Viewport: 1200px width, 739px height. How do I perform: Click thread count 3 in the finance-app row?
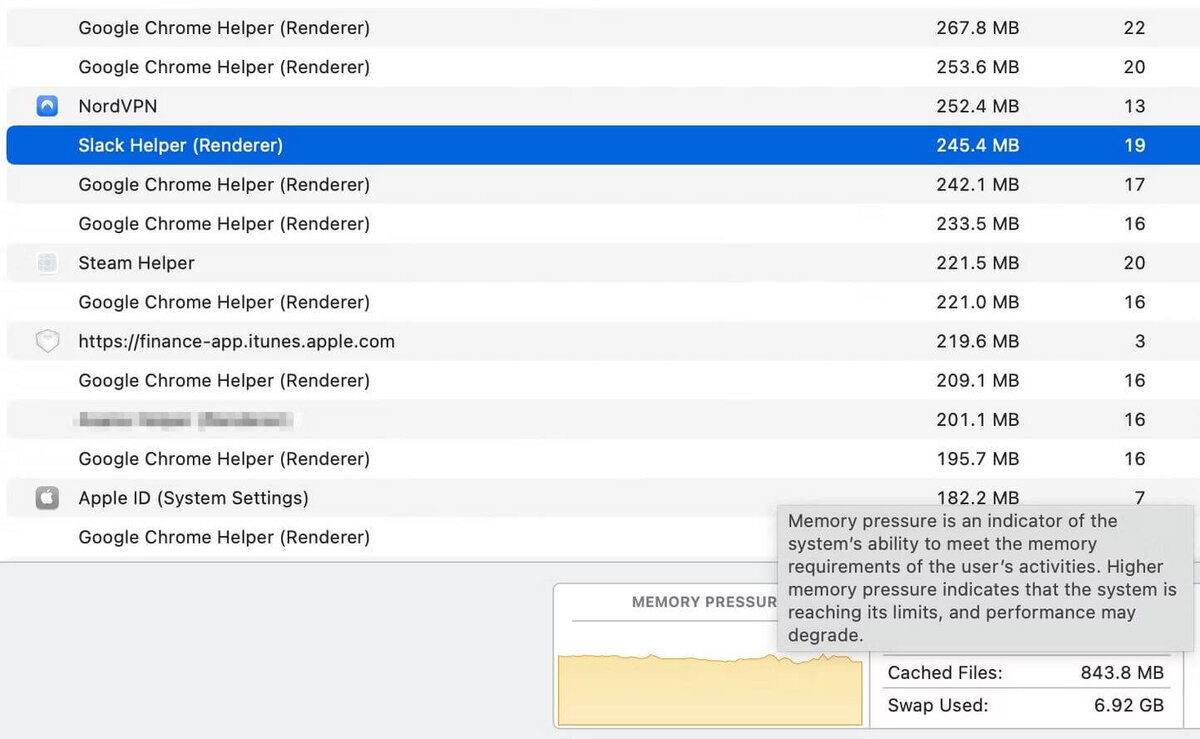(1140, 341)
